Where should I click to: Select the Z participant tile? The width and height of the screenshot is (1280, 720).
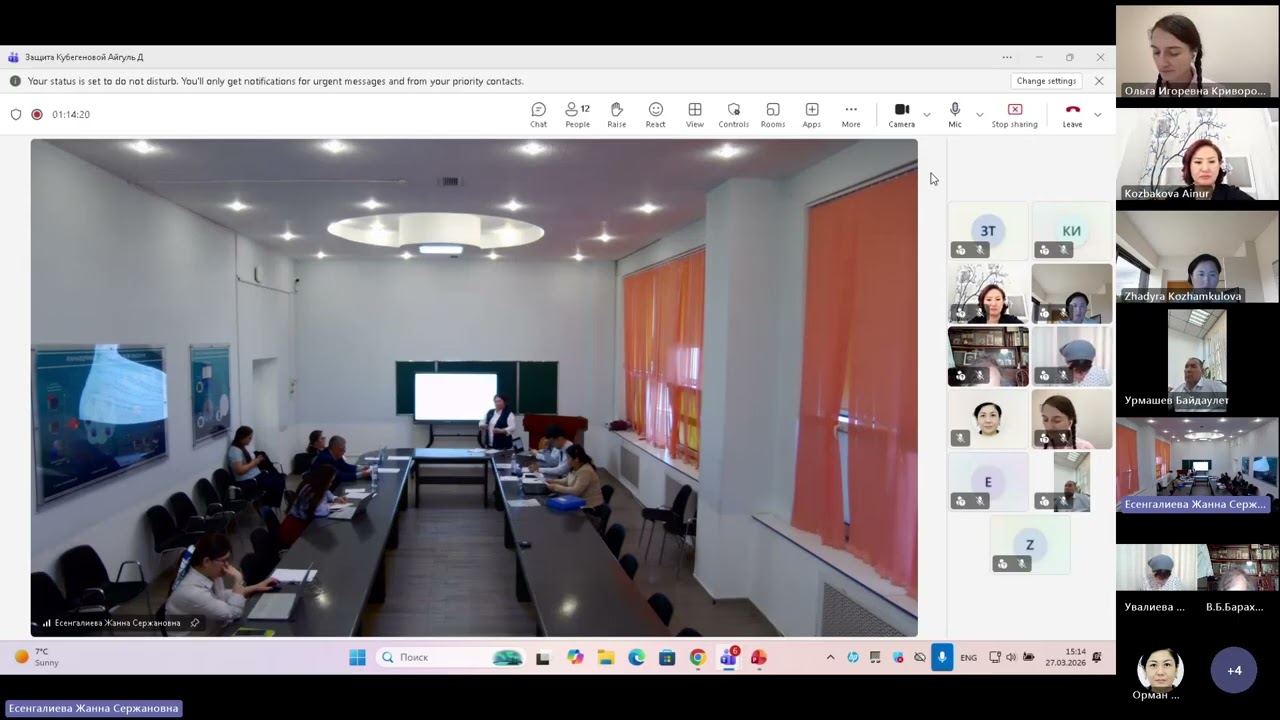tap(1030, 545)
